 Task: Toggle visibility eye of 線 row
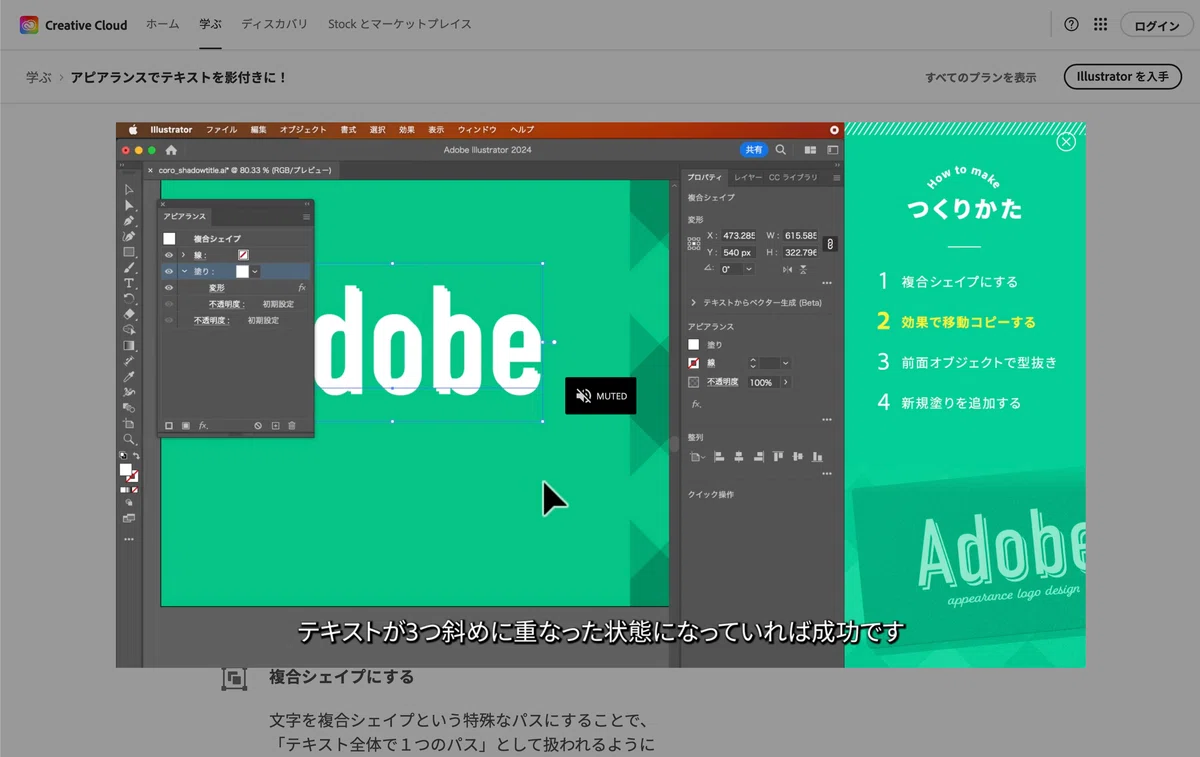click(x=169, y=255)
